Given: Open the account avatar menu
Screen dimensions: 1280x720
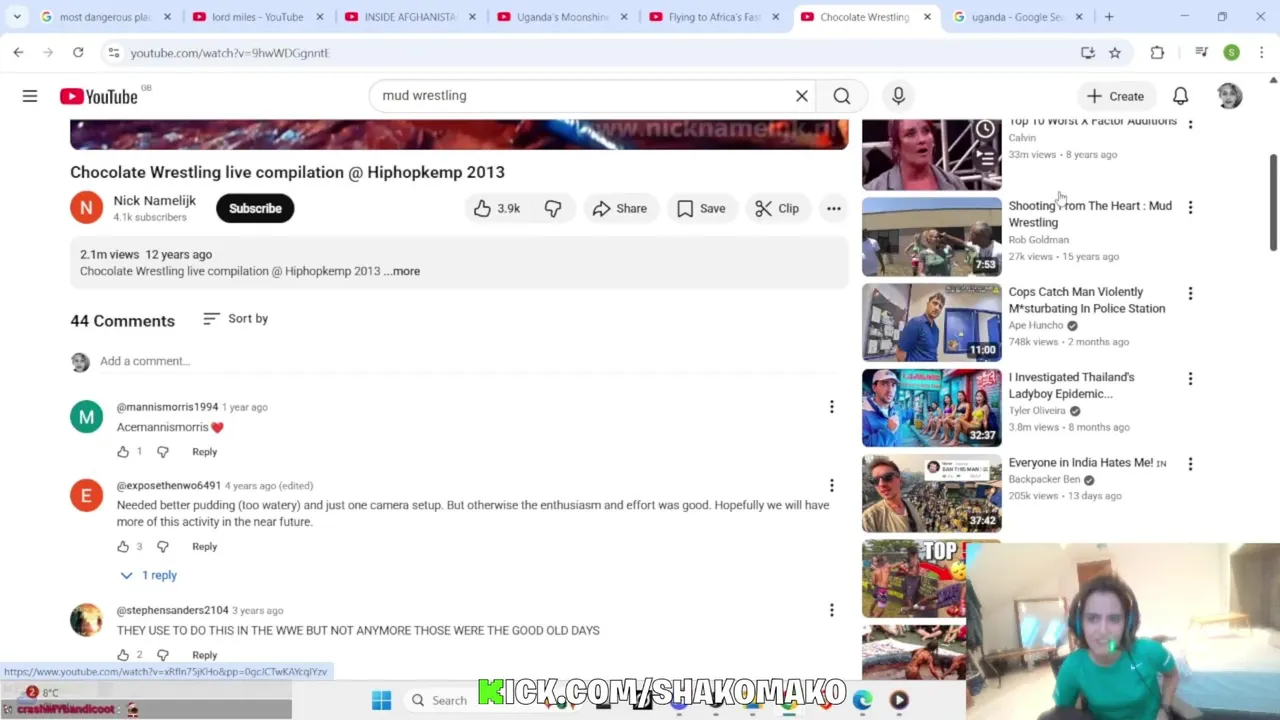Looking at the screenshot, I should [1230, 96].
